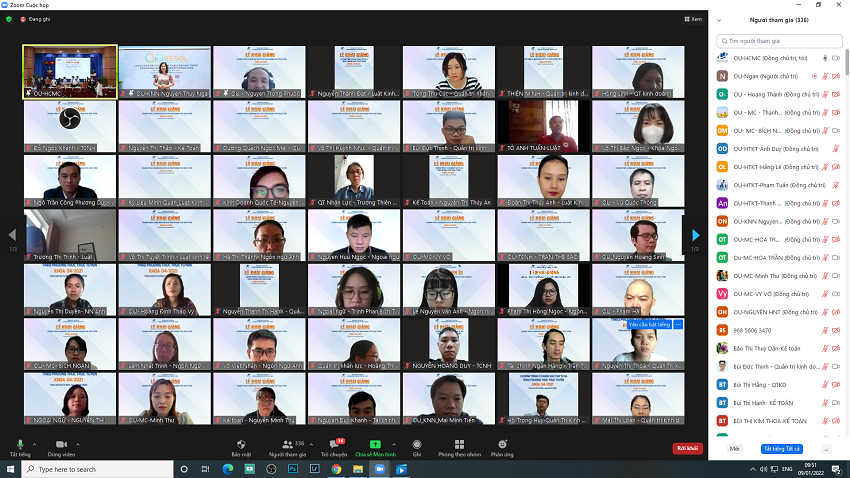Open Google Chrome from the taskbar
The image size is (850, 478).
coord(336,468)
